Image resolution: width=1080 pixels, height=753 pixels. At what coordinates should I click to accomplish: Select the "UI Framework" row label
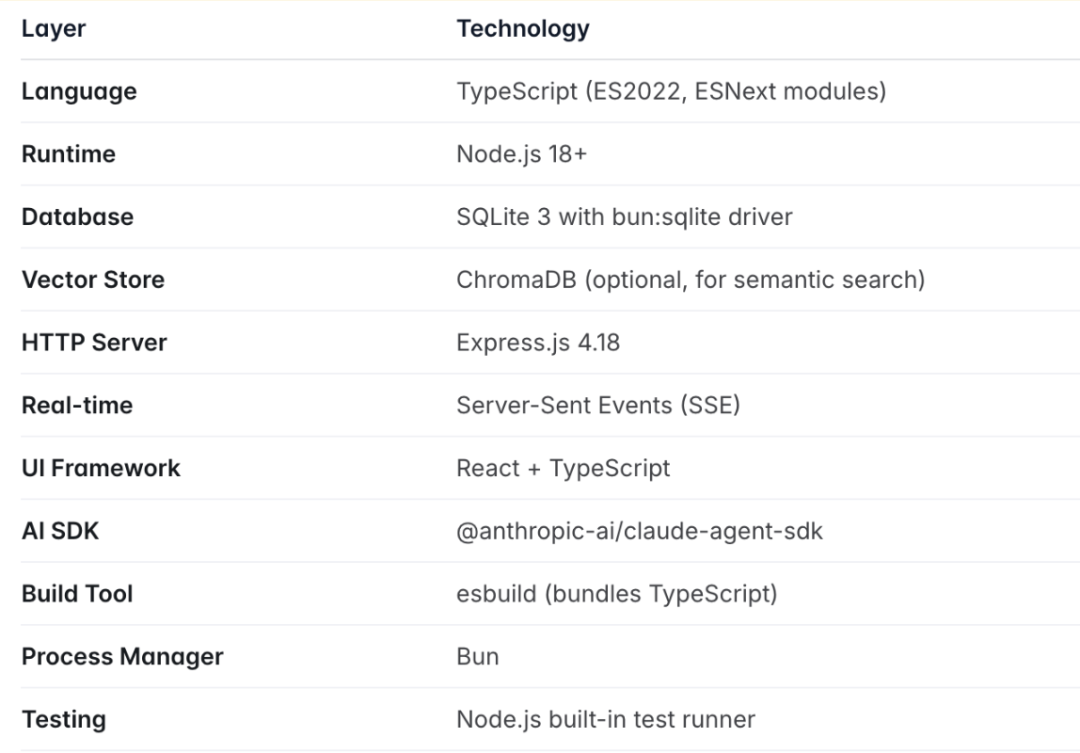pyautogui.click(x=101, y=468)
